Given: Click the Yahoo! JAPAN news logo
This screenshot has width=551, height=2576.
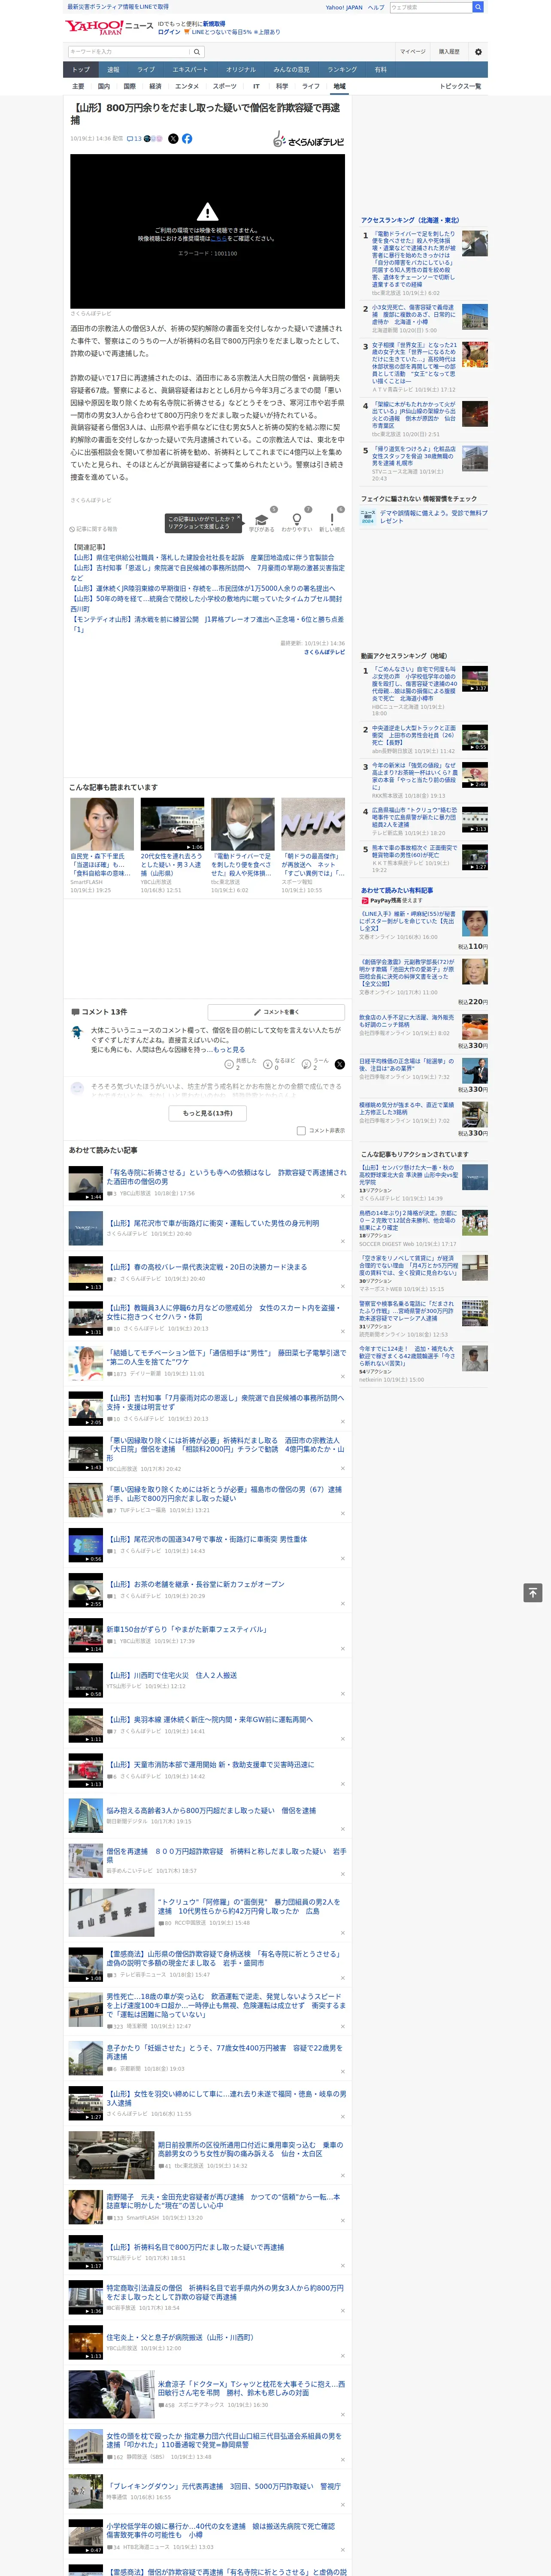Looking at the screenshot, I should pos(109,27).
